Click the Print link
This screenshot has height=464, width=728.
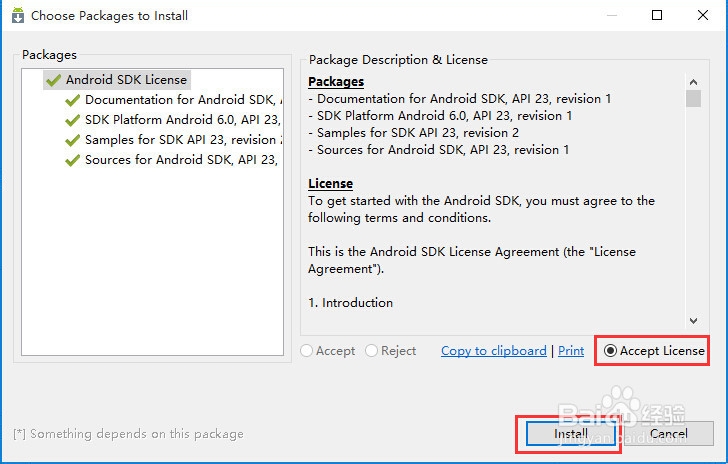571,351
